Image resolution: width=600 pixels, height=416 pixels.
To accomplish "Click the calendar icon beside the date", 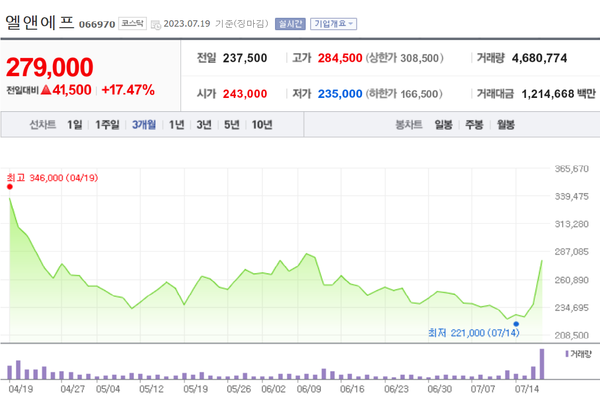I will tap(155, 22).
